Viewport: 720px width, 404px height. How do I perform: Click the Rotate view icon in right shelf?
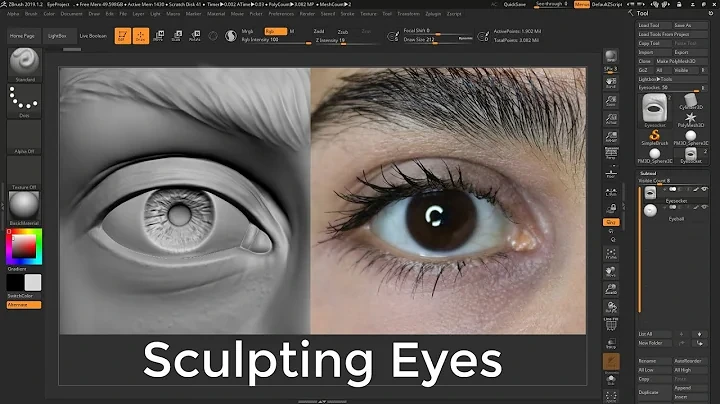click(x=611, y=307)
